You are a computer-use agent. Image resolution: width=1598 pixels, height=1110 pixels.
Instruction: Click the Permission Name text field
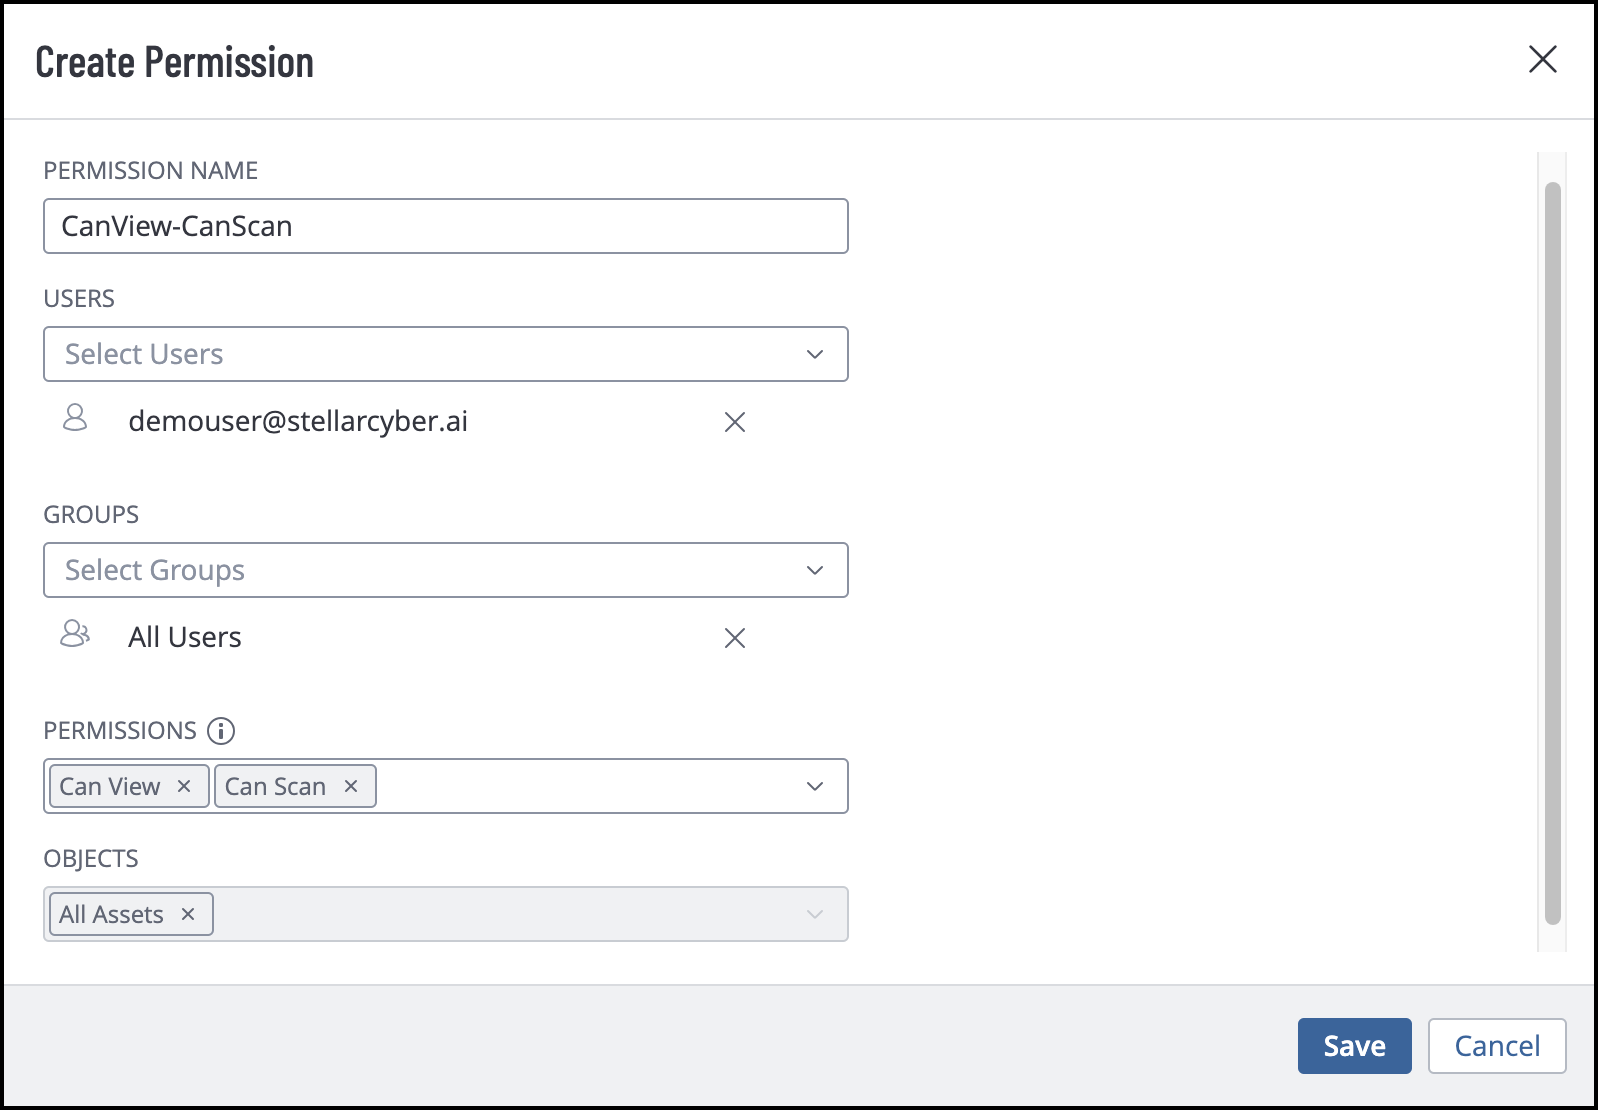pyautogui.click(x=445, y=226)
